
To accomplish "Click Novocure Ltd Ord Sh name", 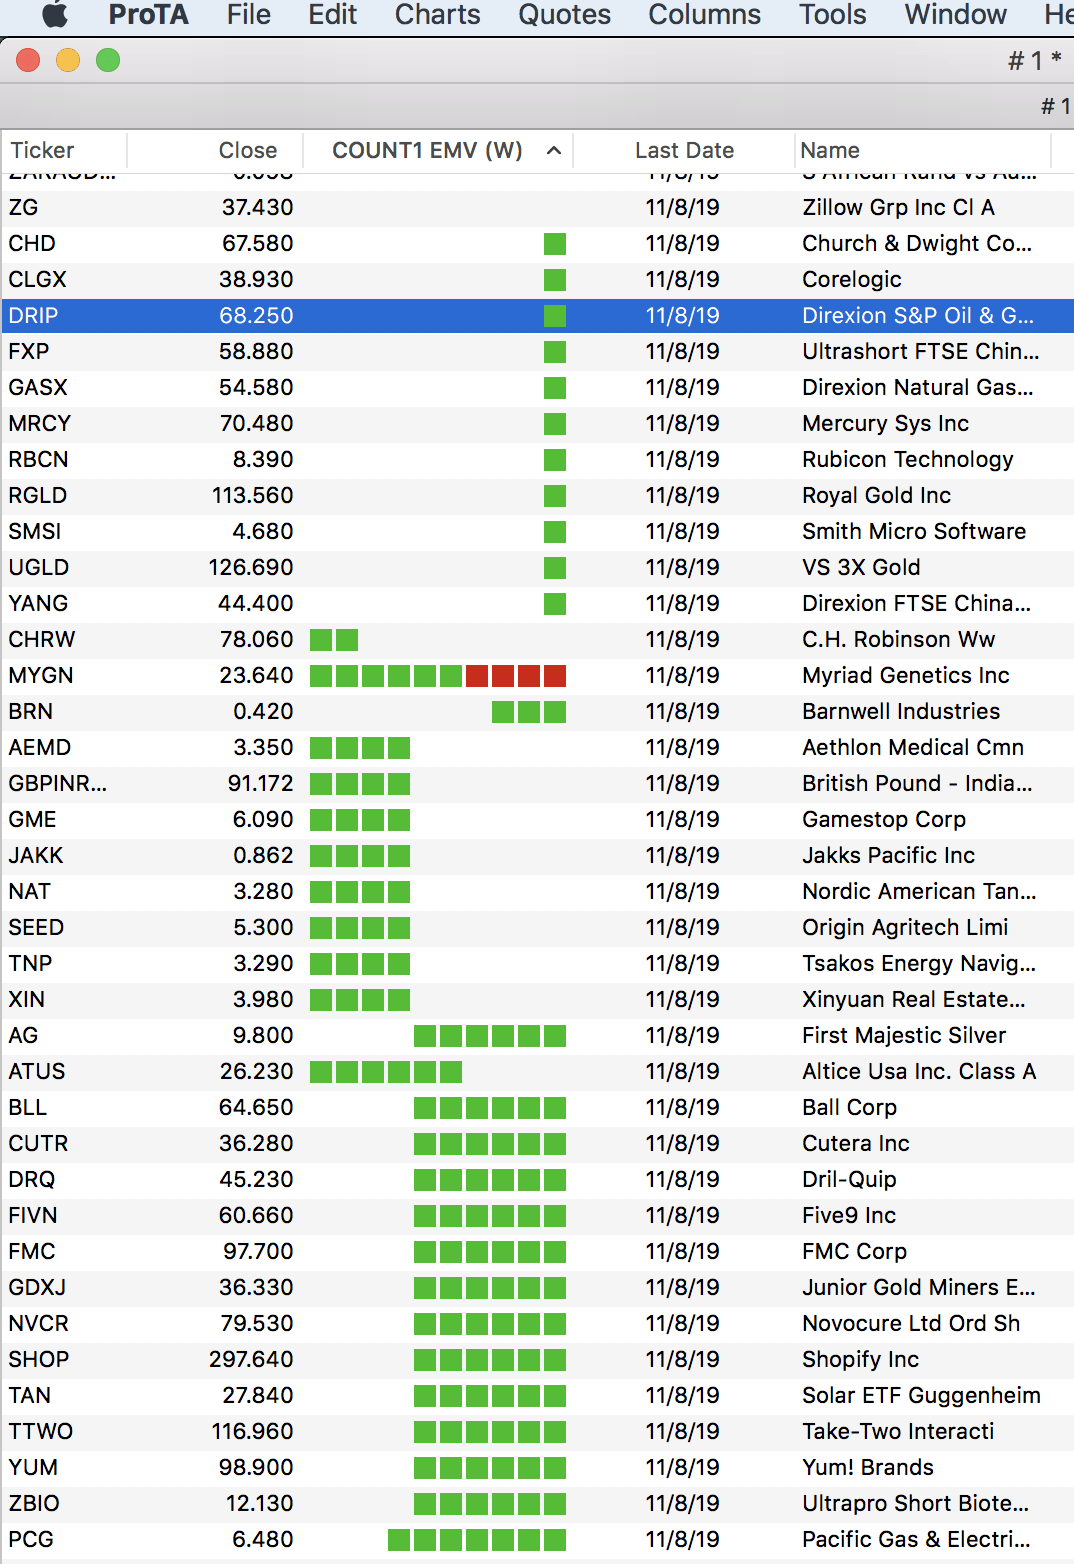I will 911,1324.
